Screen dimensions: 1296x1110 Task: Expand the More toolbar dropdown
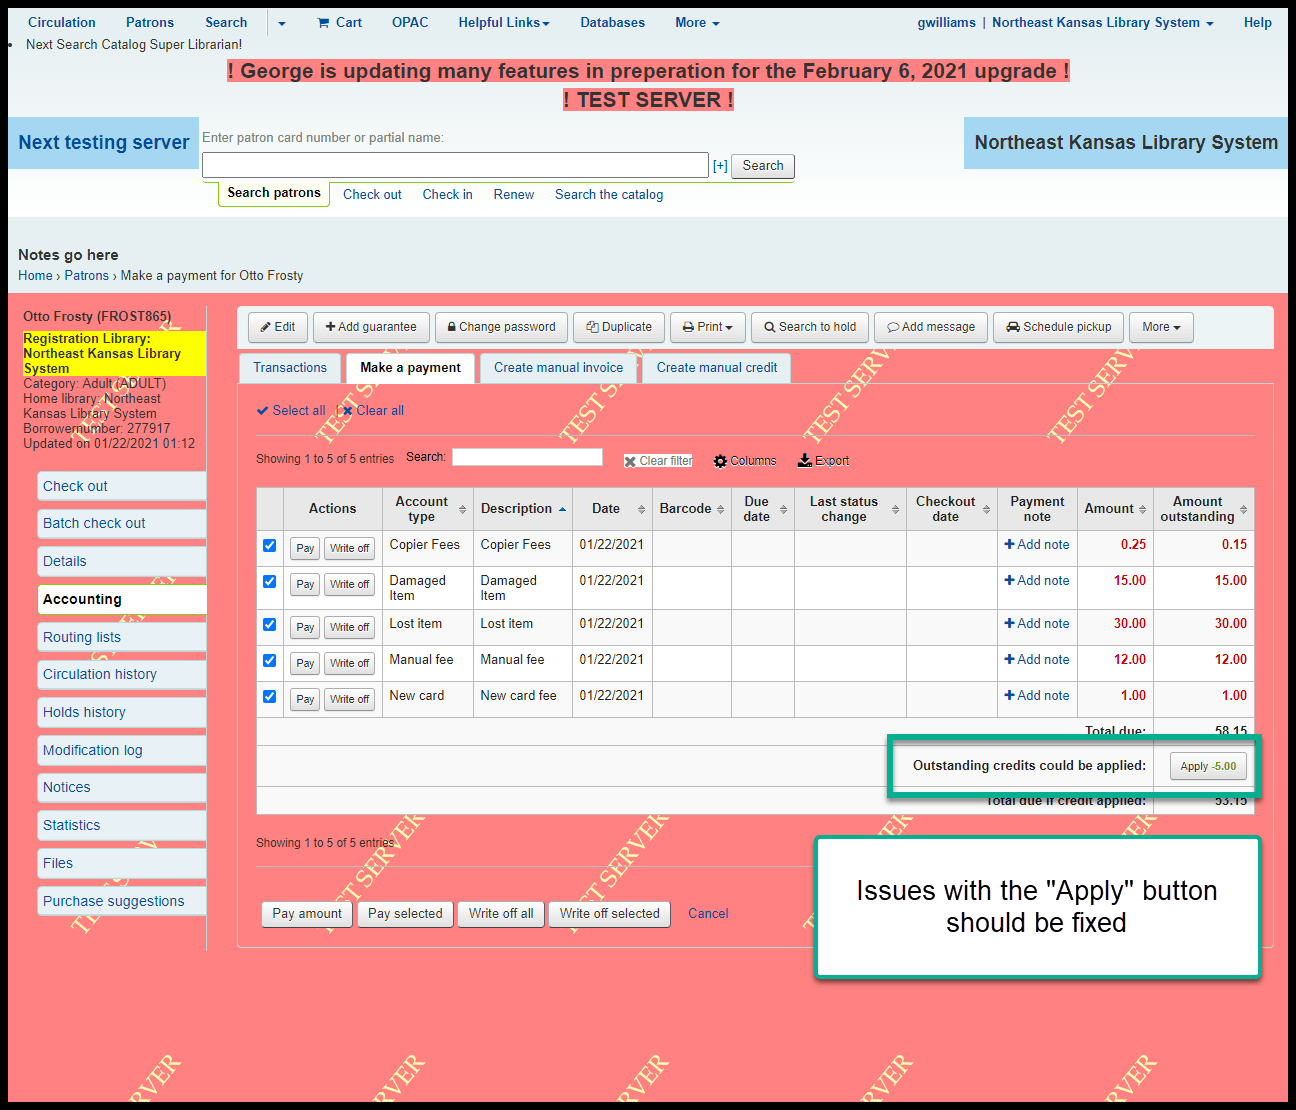tap(1161, 327)
